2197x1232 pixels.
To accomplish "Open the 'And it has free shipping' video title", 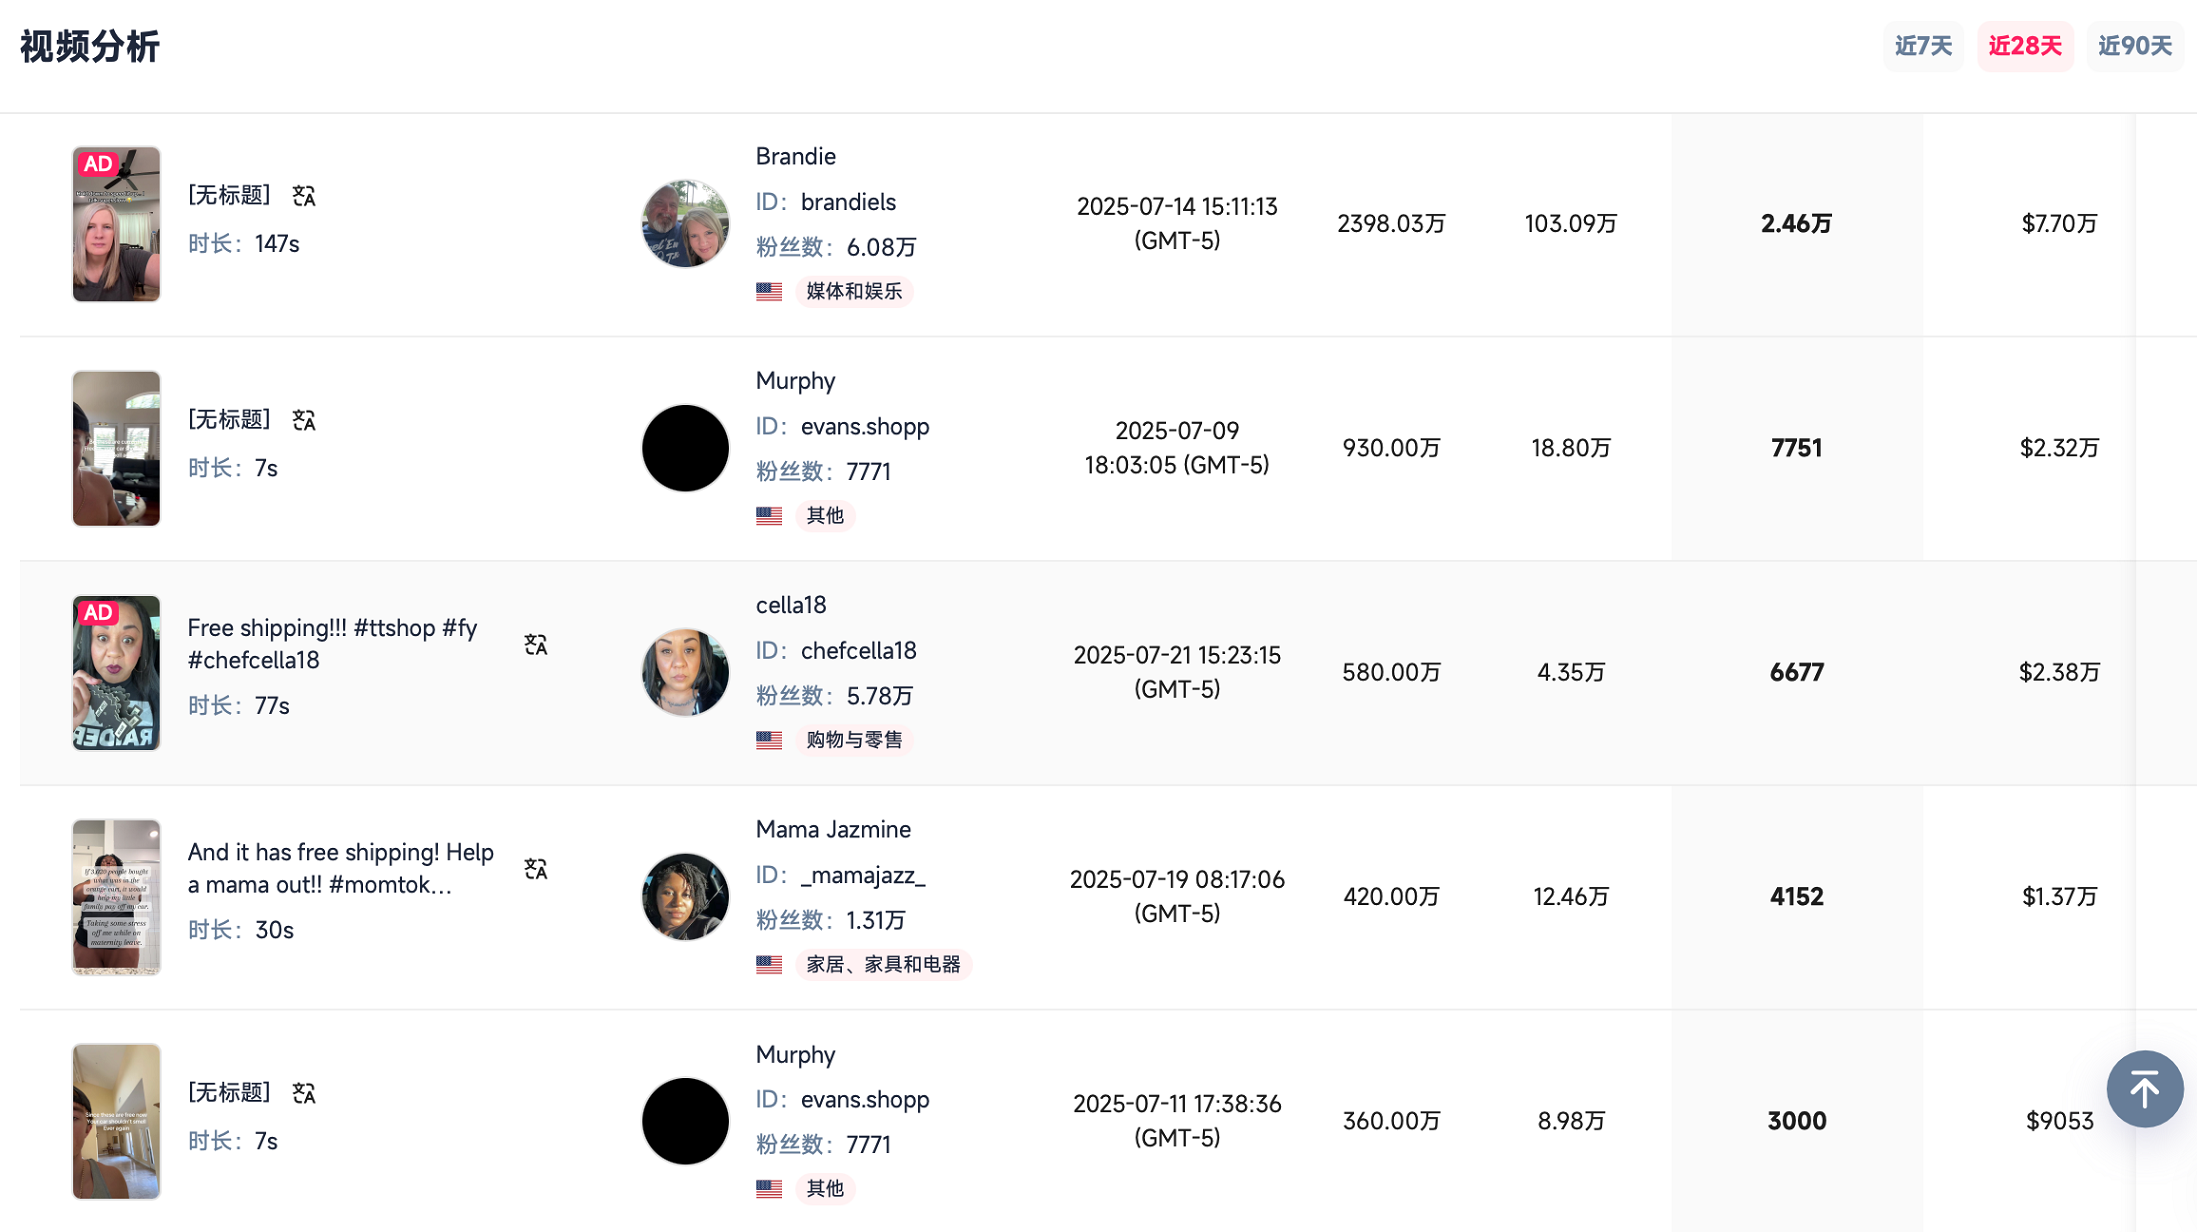I will pyautogui.click(x=340, y=868).
